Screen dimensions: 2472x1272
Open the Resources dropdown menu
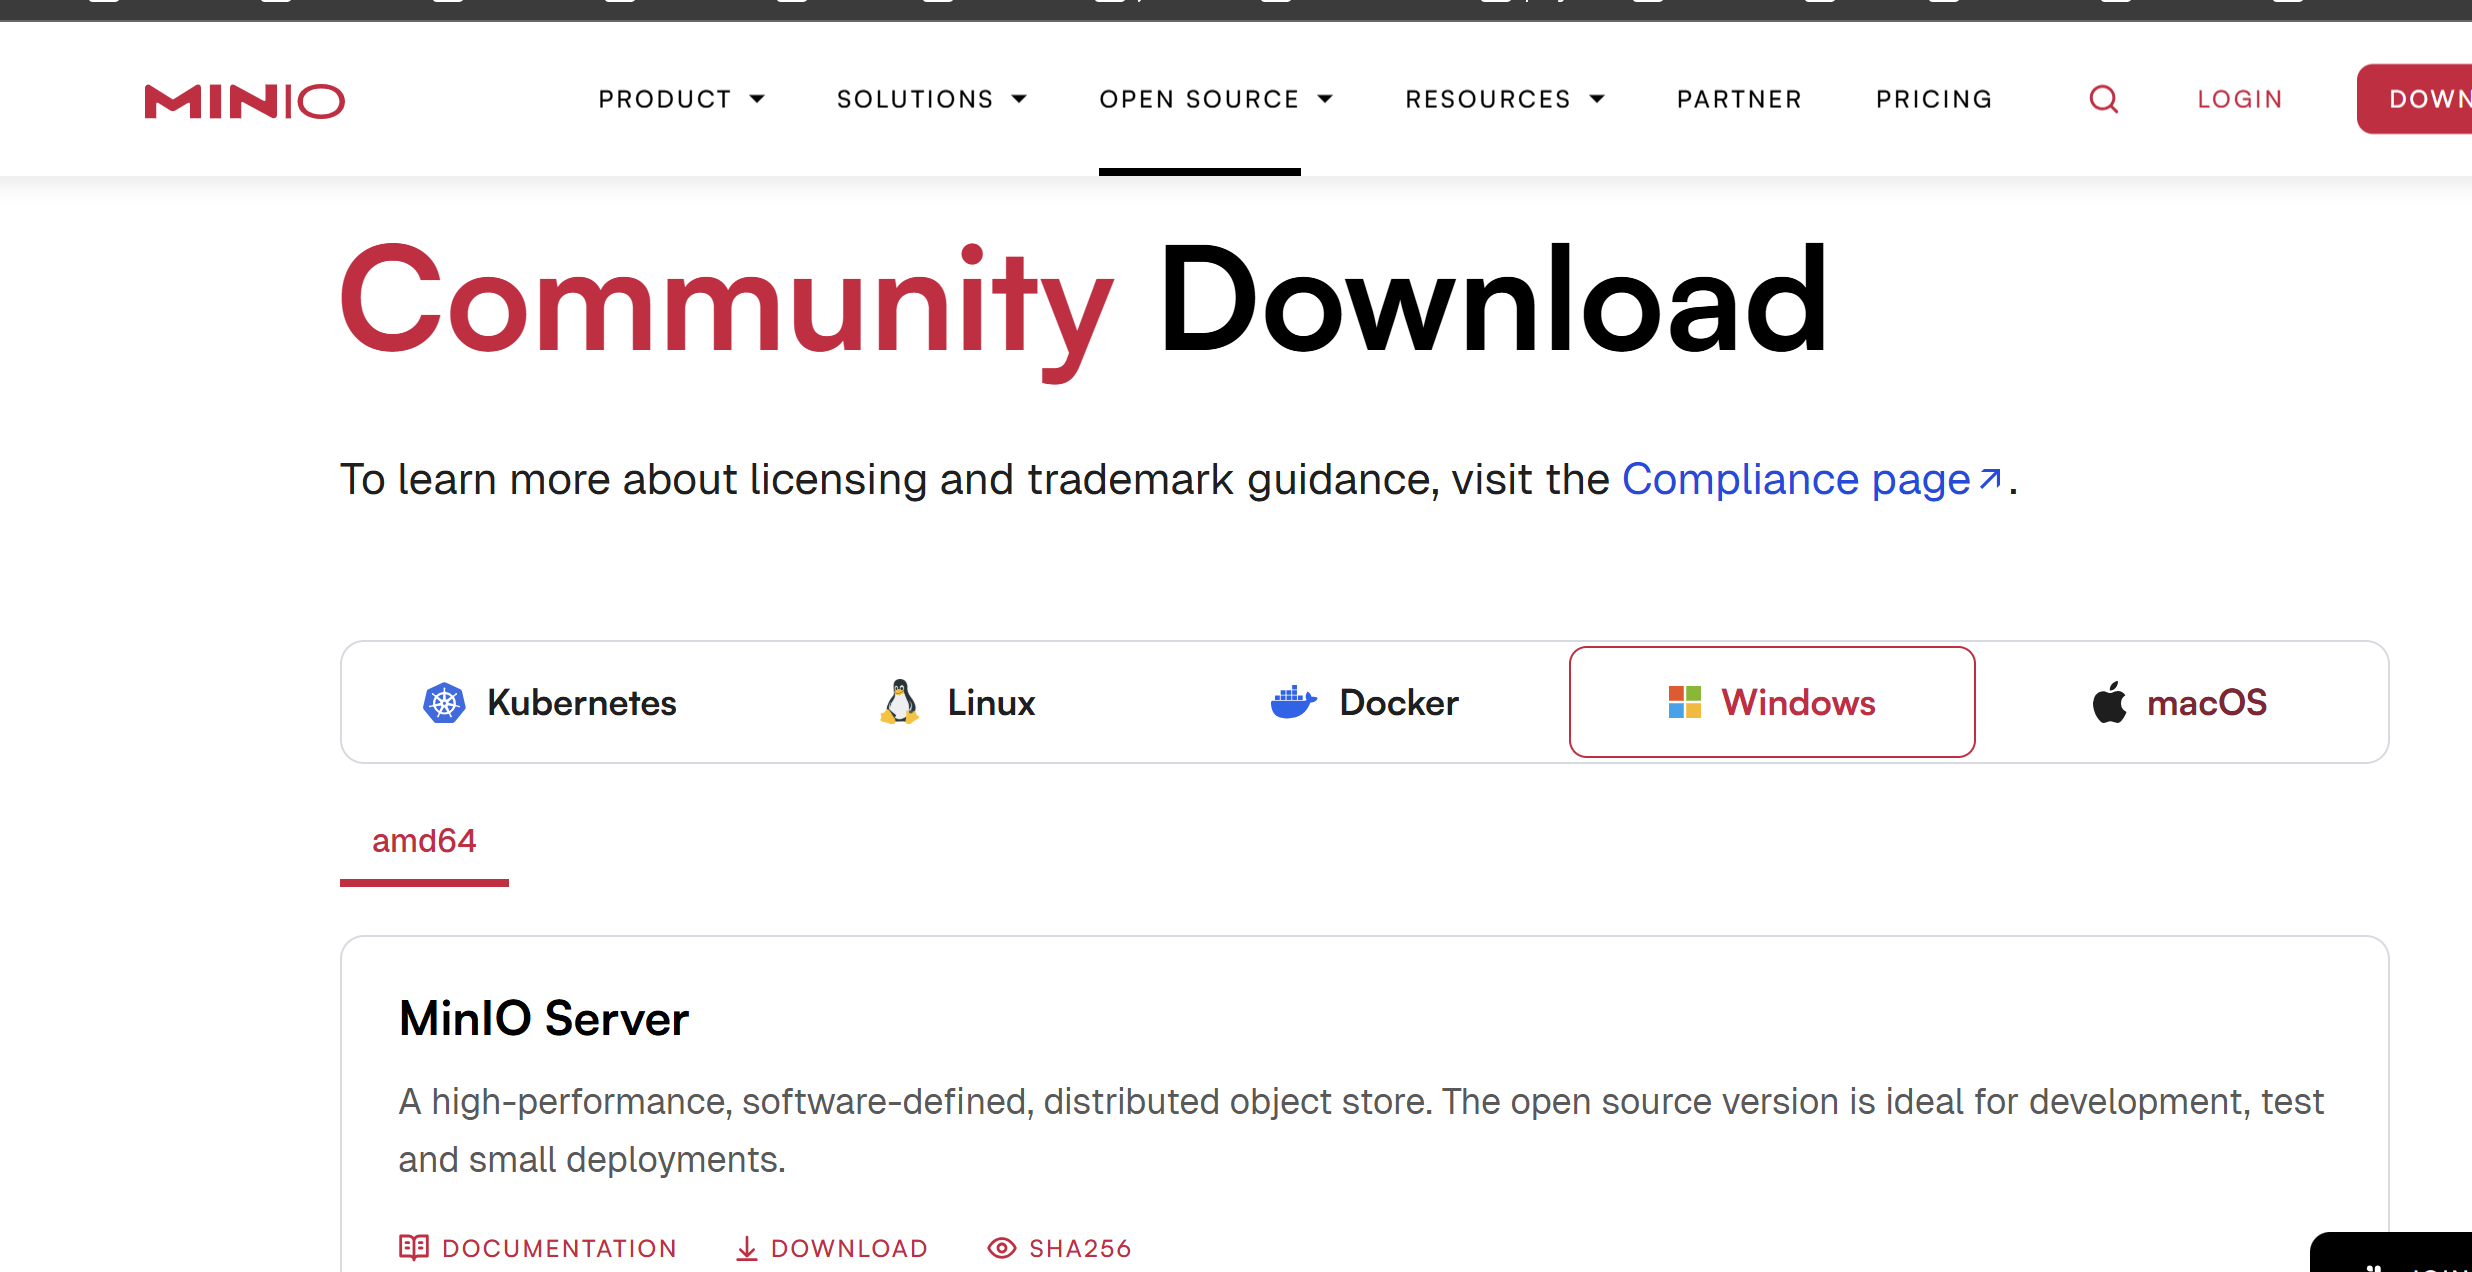pos(1504,99)
